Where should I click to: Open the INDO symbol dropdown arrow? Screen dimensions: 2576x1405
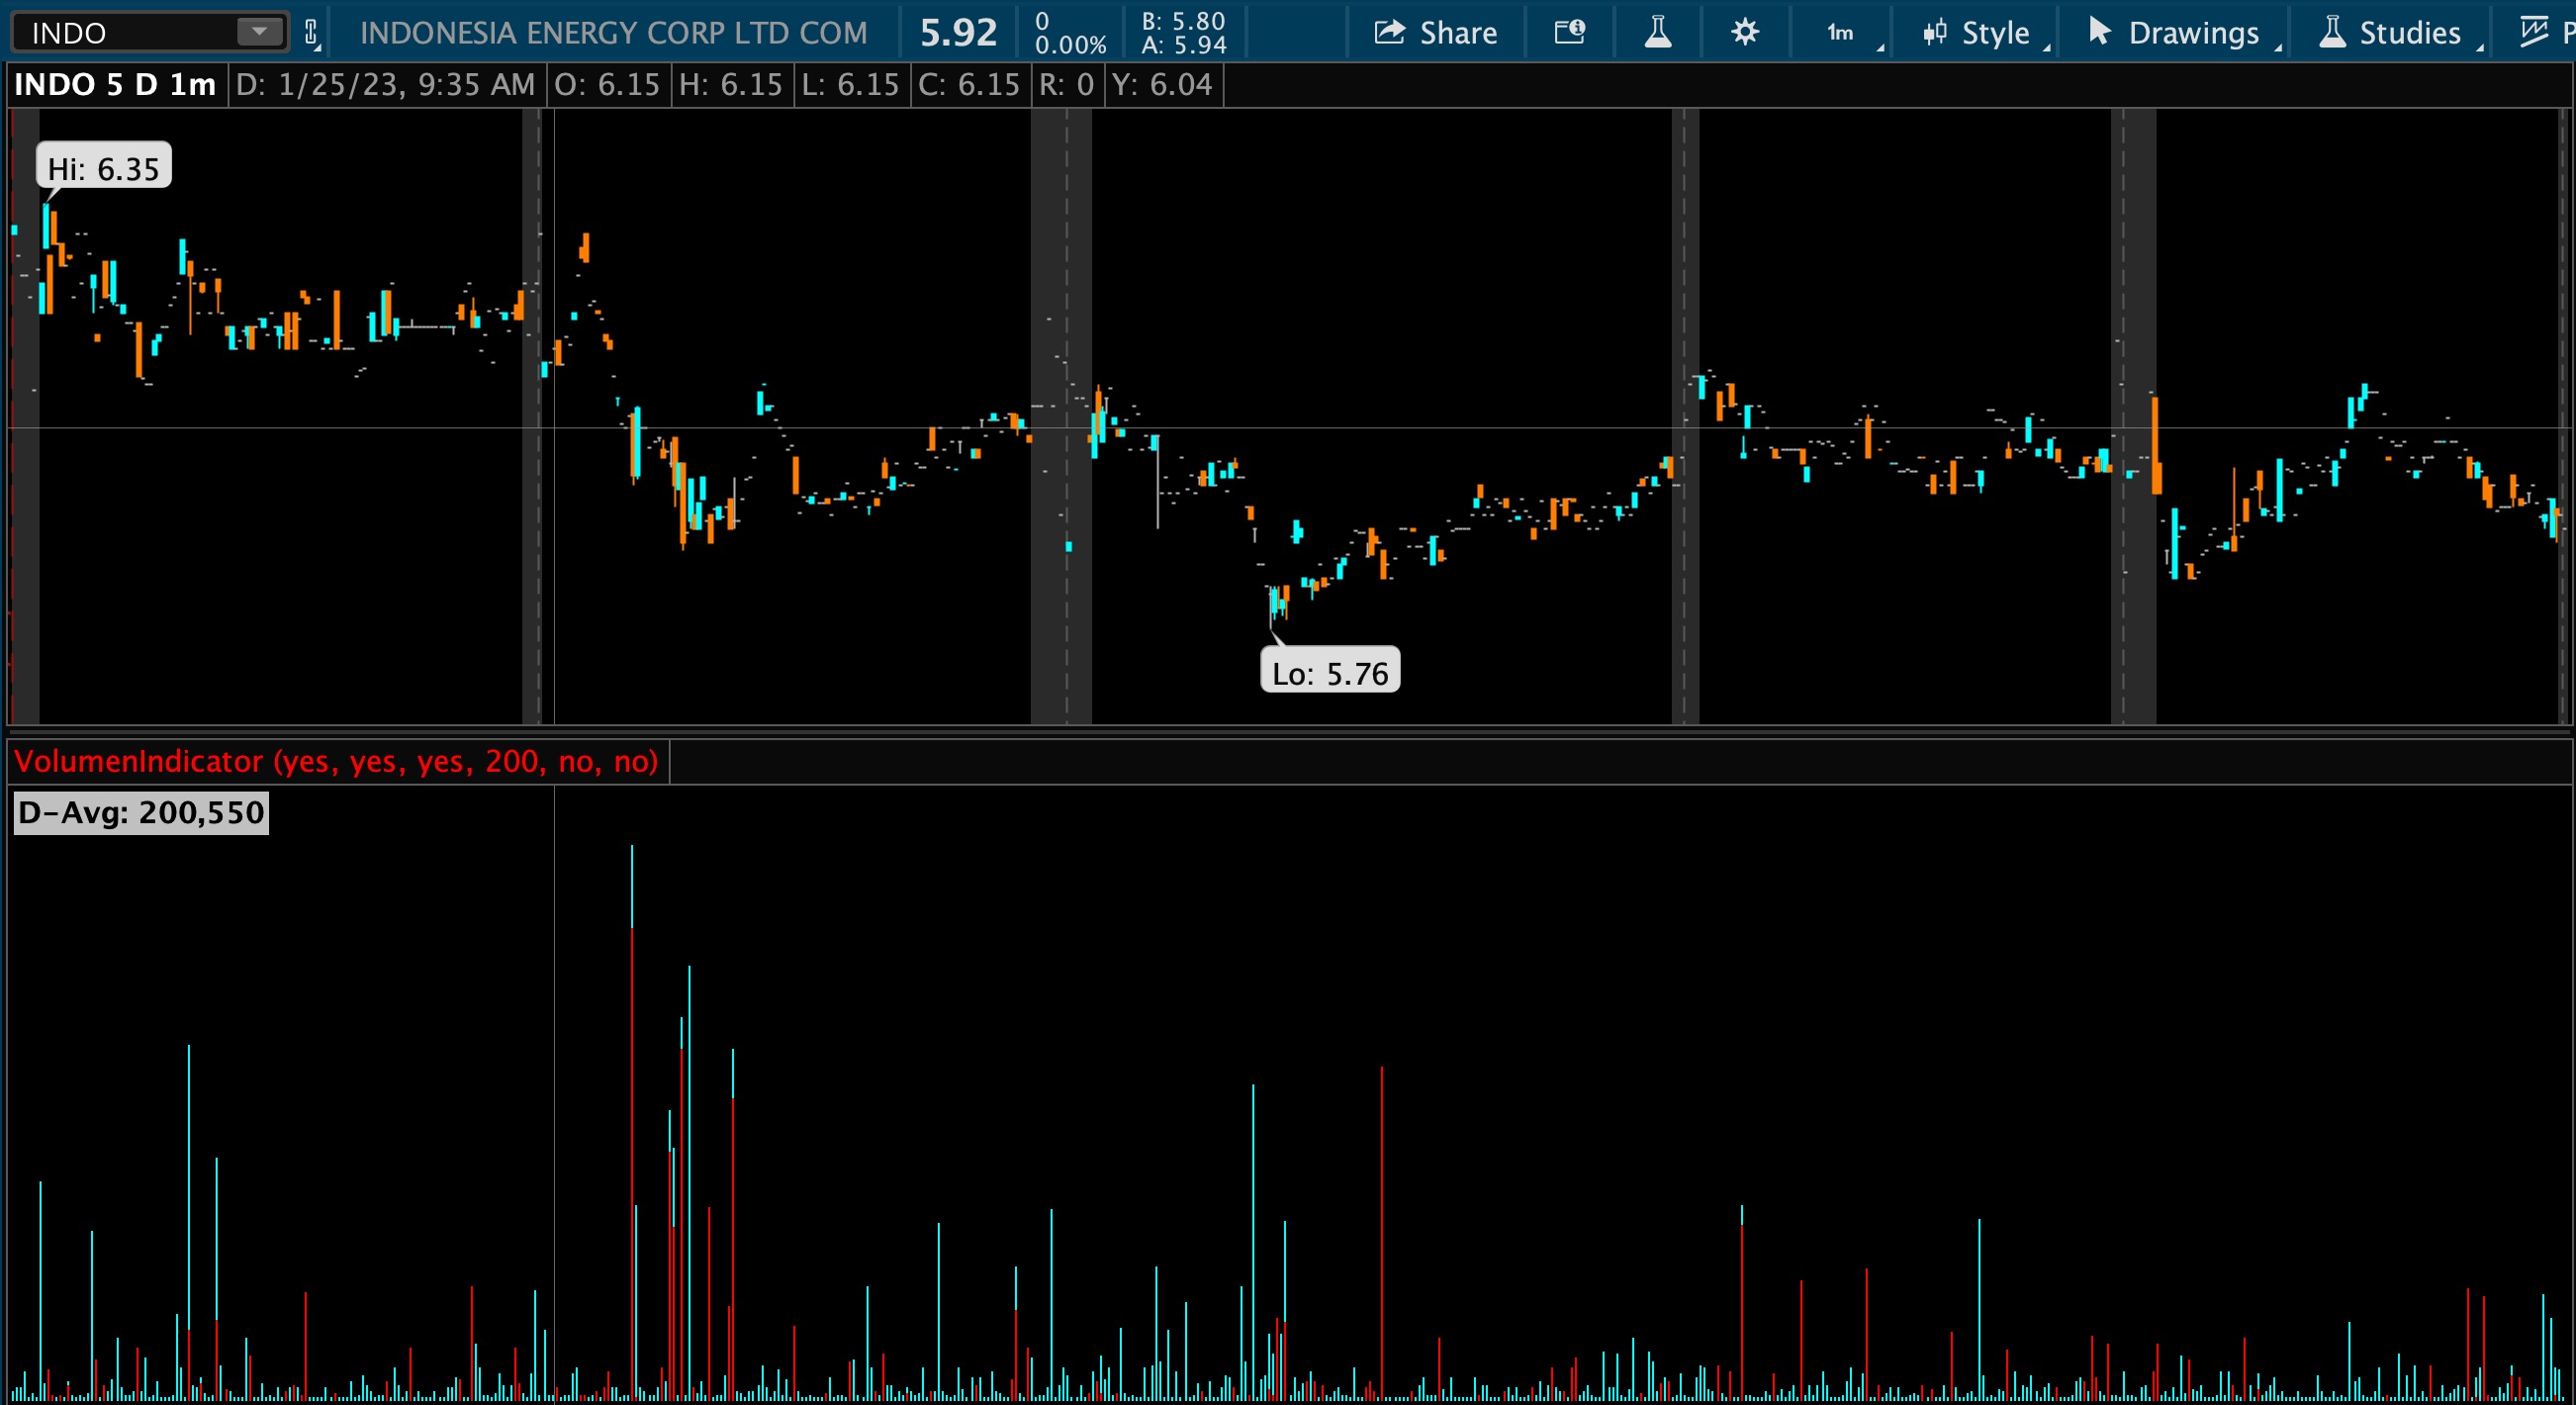coord(260,32)
